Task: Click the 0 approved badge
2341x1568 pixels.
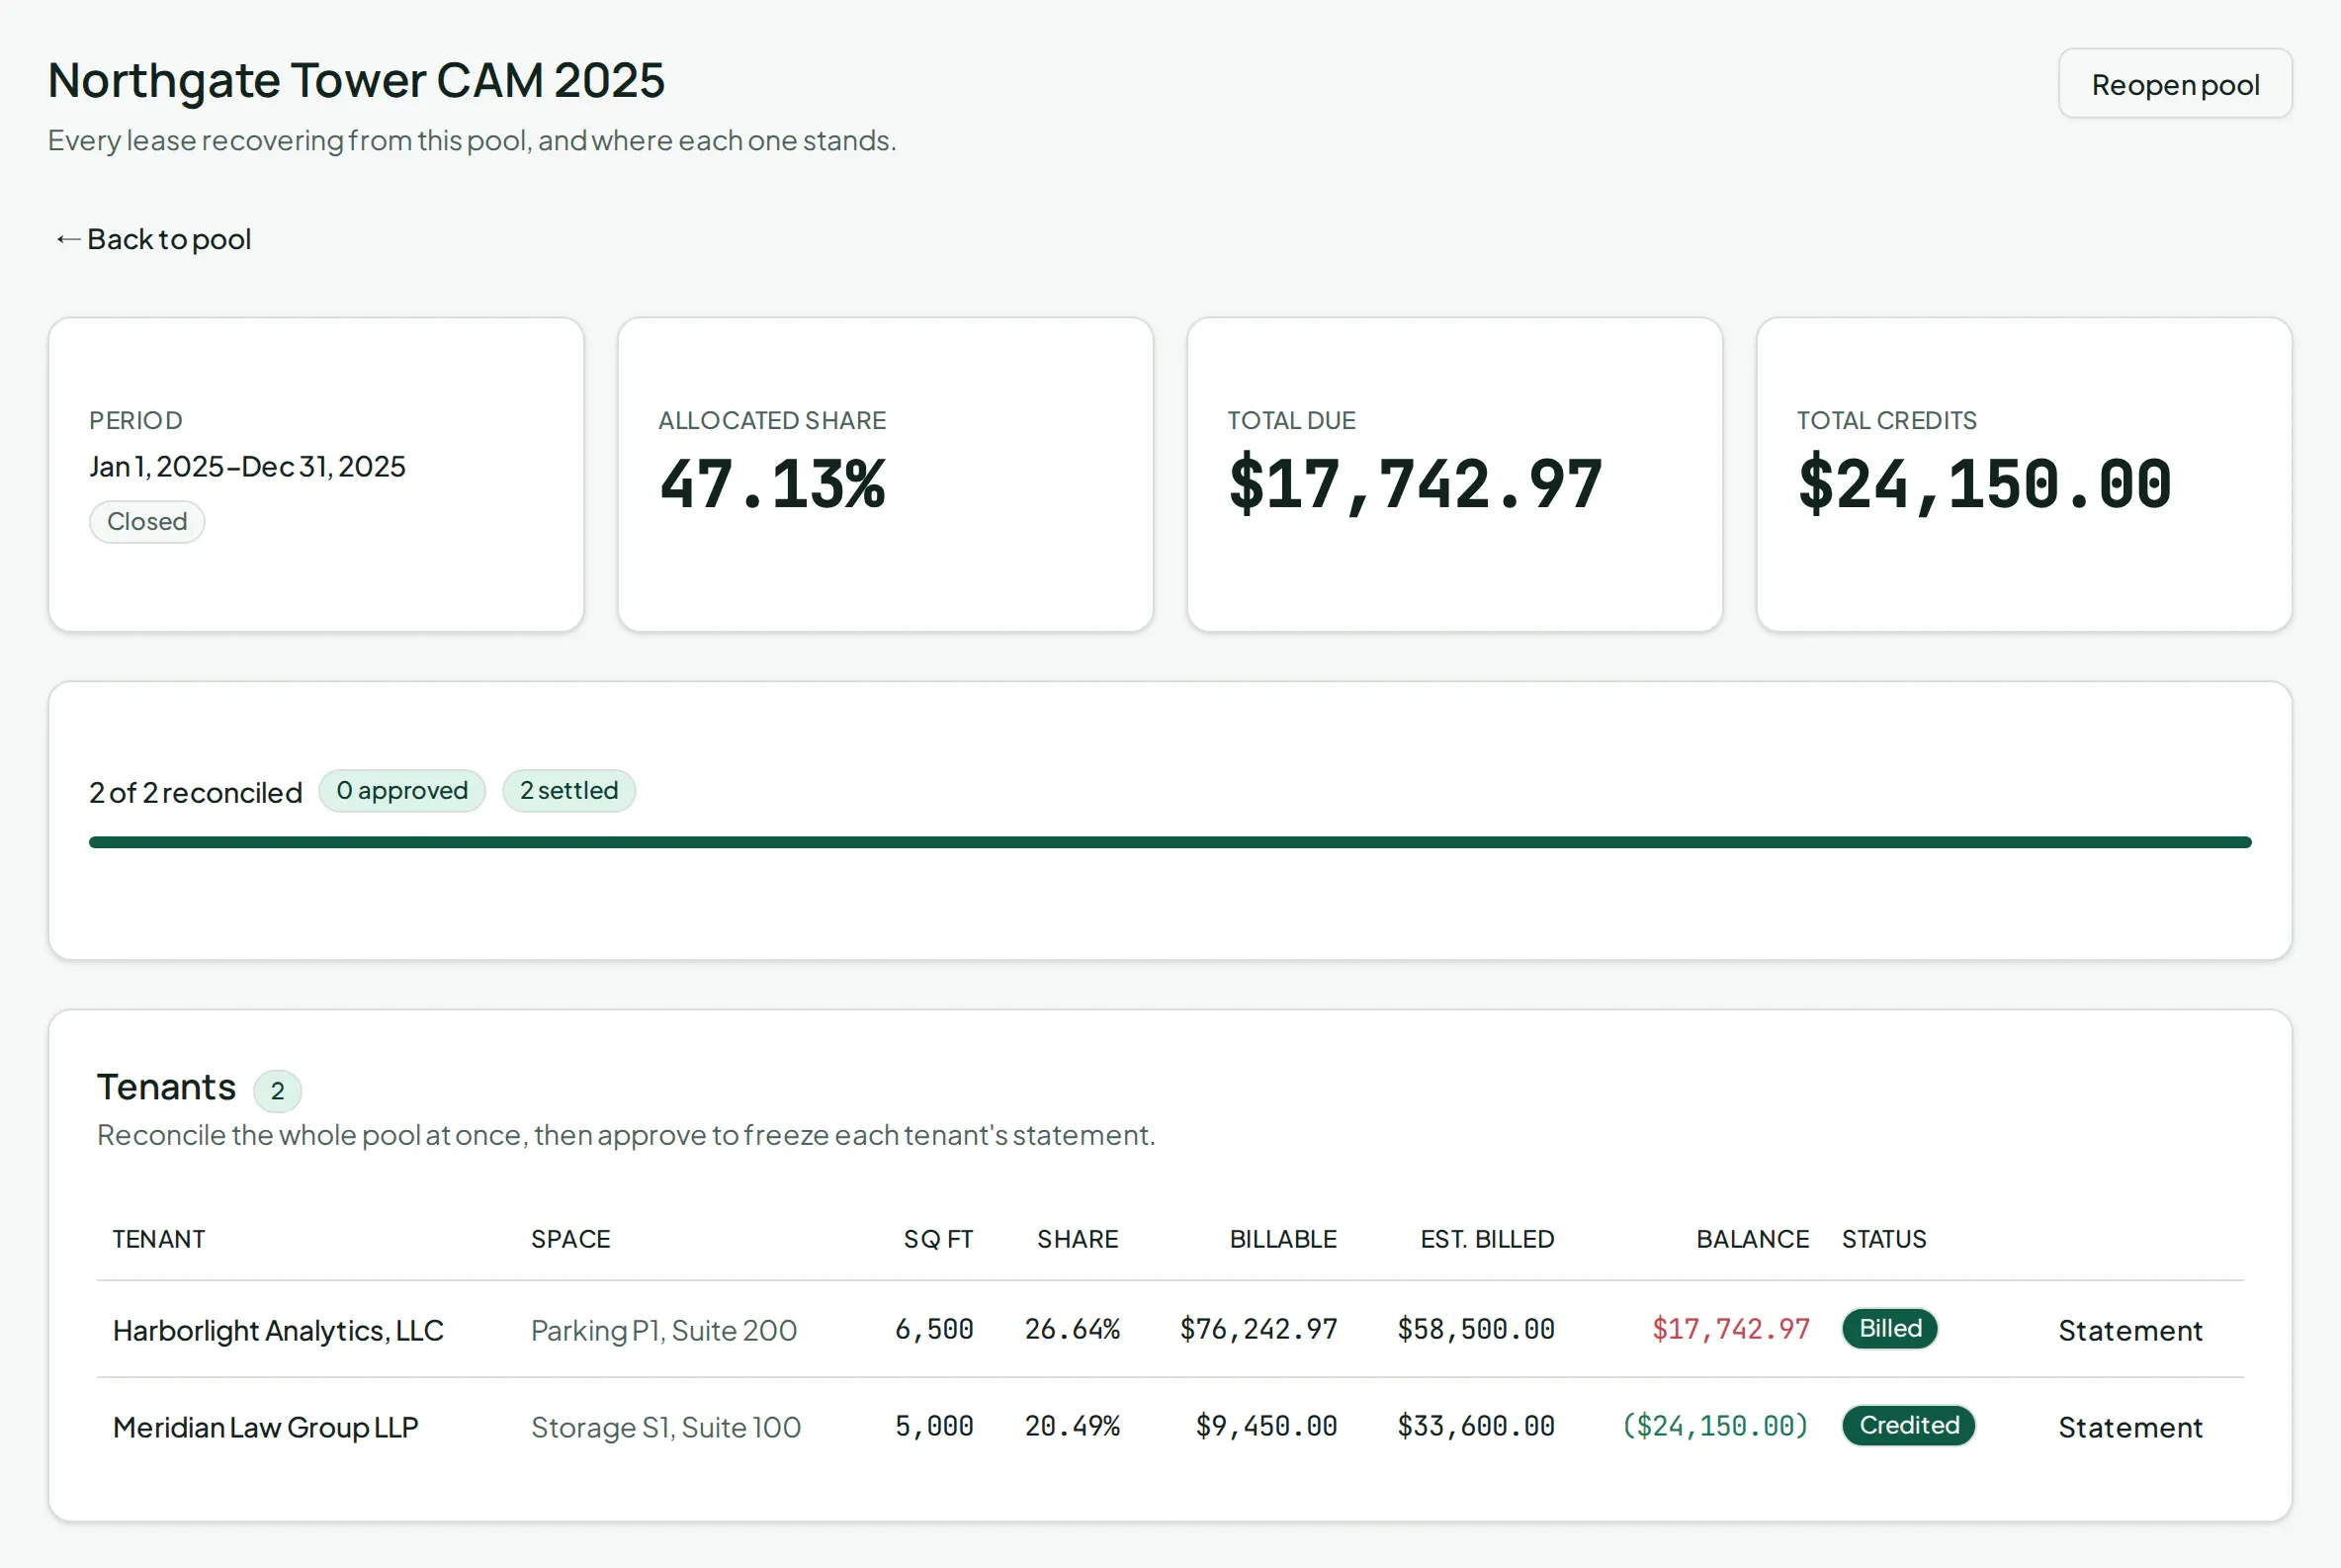Action: [x=402, y=791]
